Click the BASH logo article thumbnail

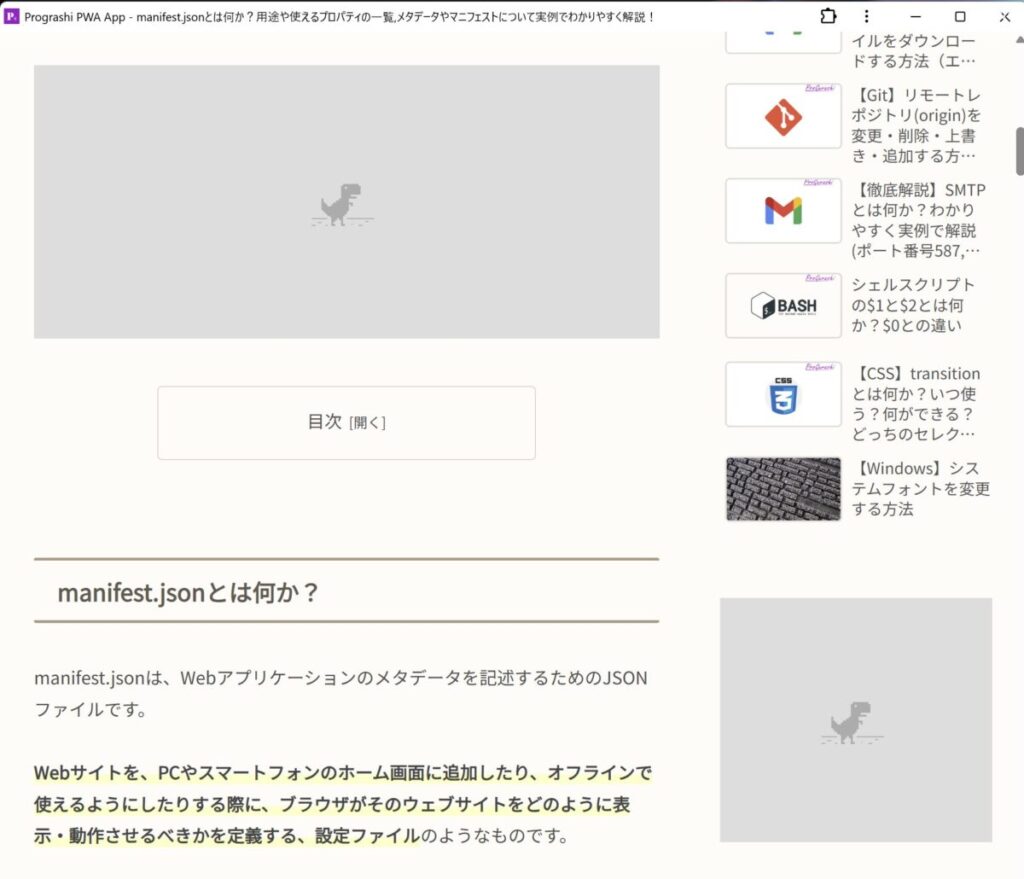click(x=783, y=306)
